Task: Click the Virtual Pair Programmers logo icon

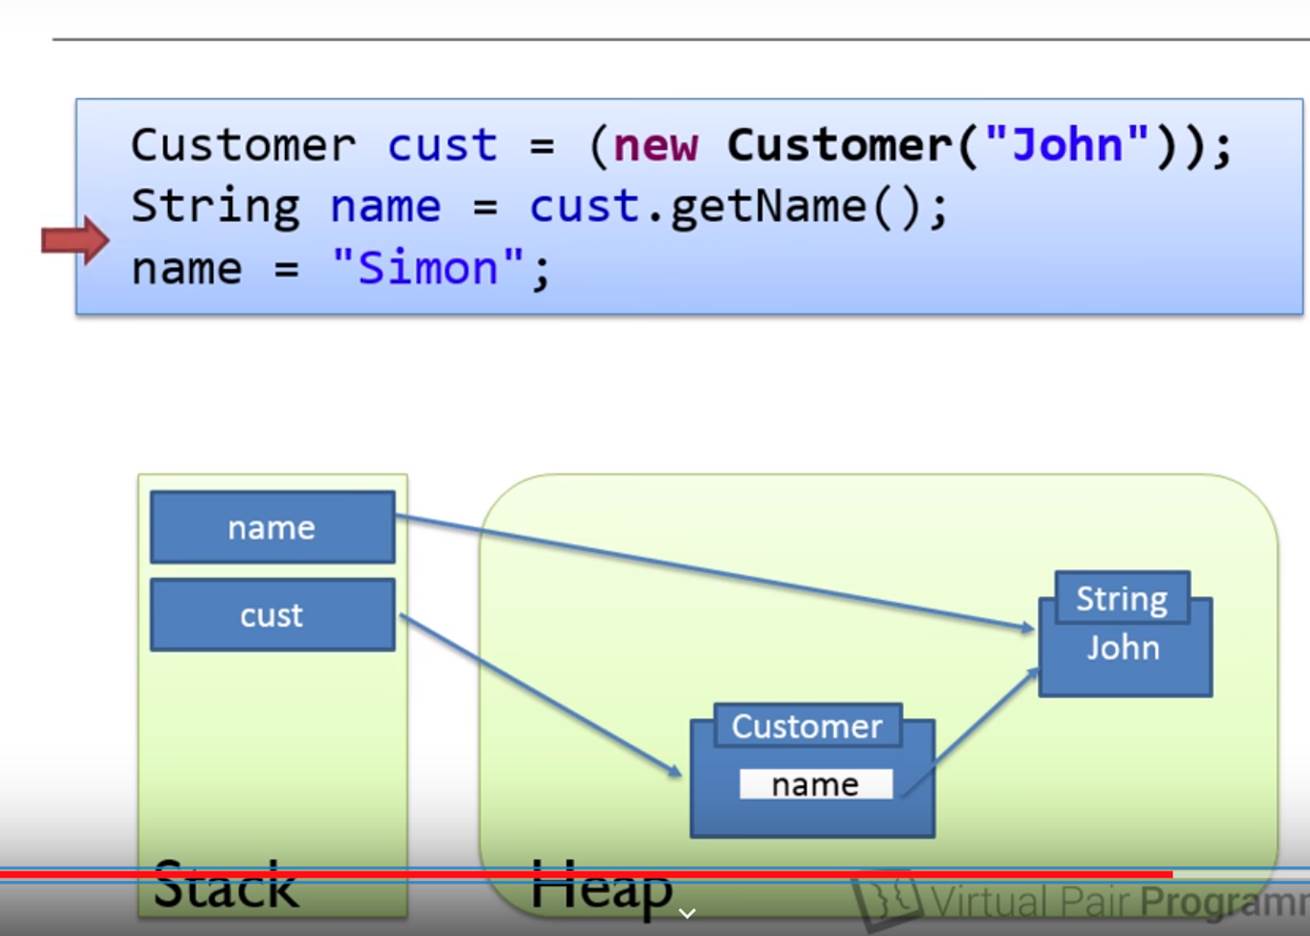Action: (x=886, y=902)
